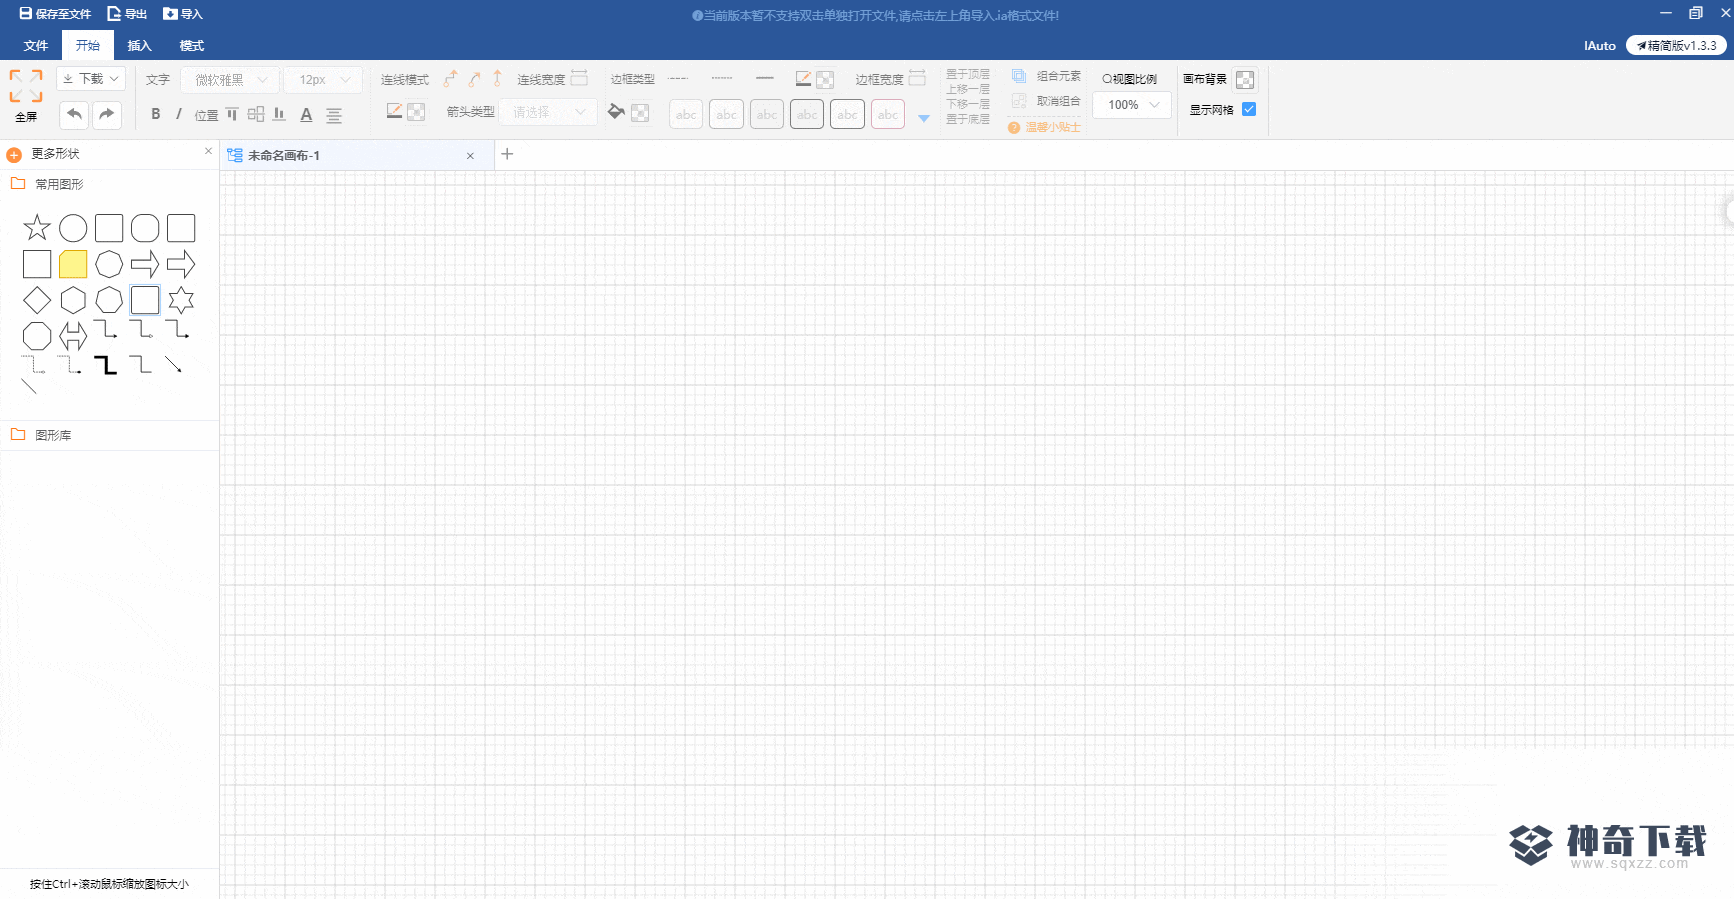1734x899 pixels.
Task: Click 更多形状 more shapes plus icon
Action: click(14, 155)
